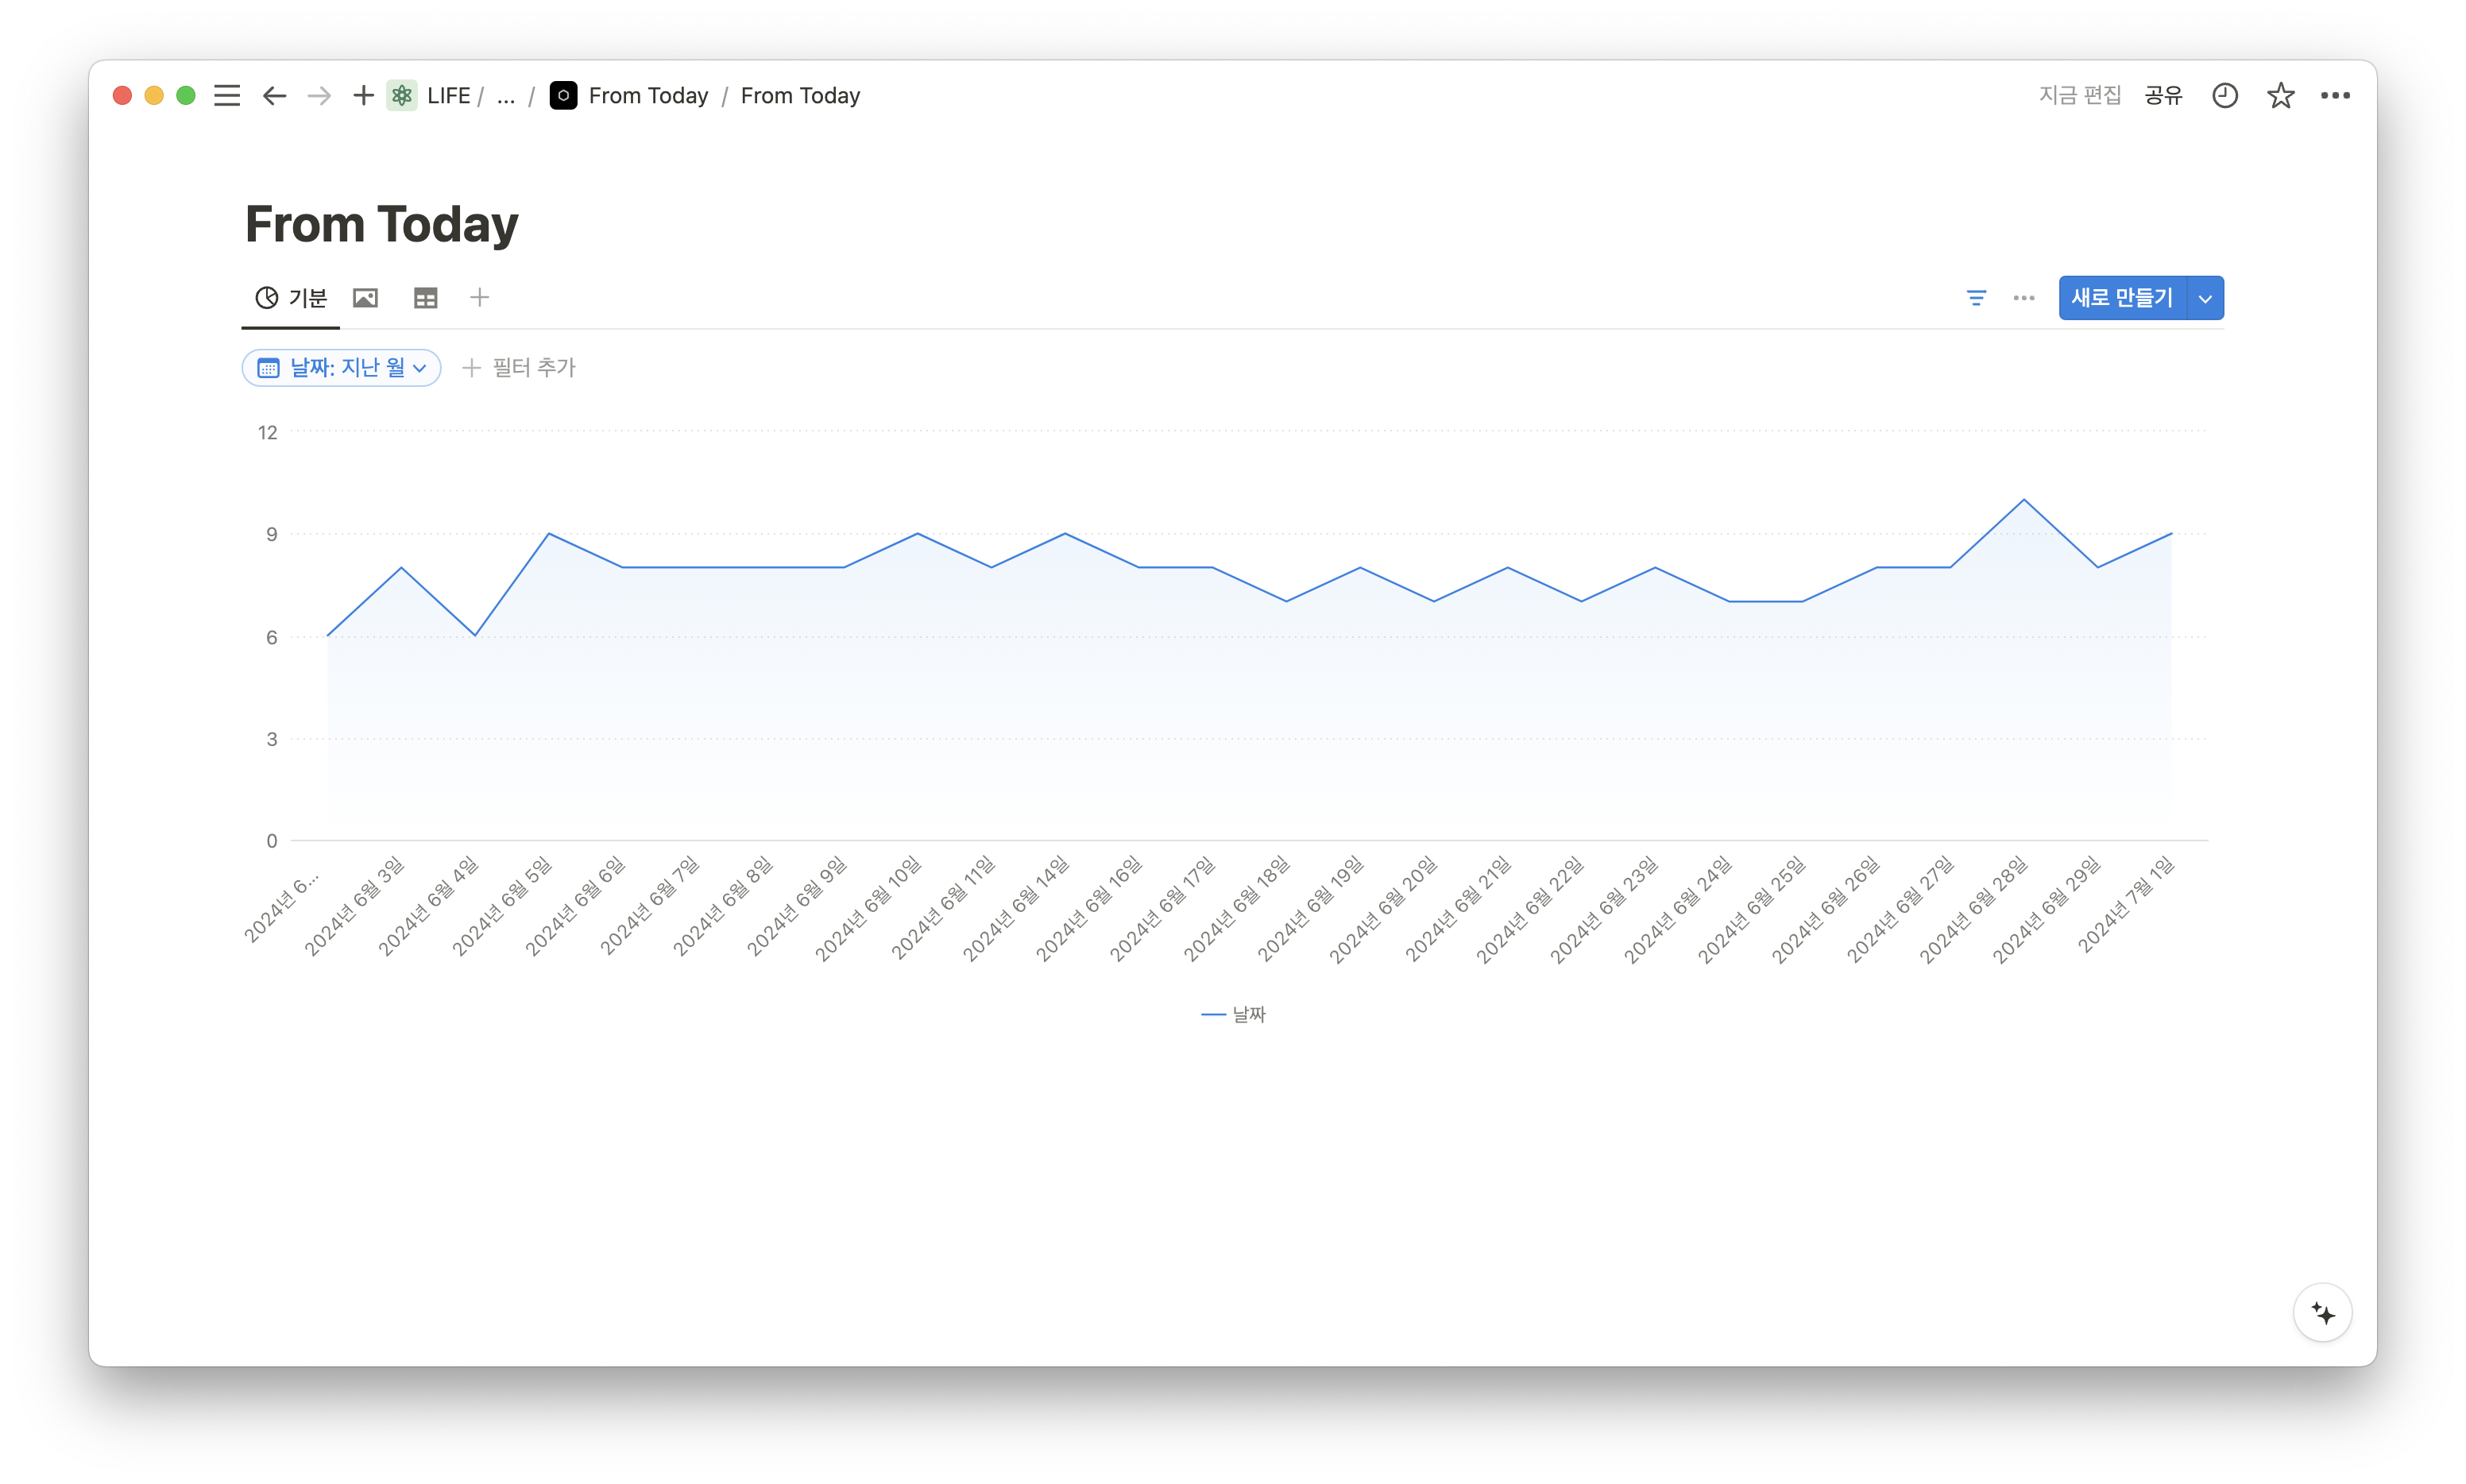The image size is (2466, 1484).
Task: Click the plus icon for new page
Action: [363, 96]
